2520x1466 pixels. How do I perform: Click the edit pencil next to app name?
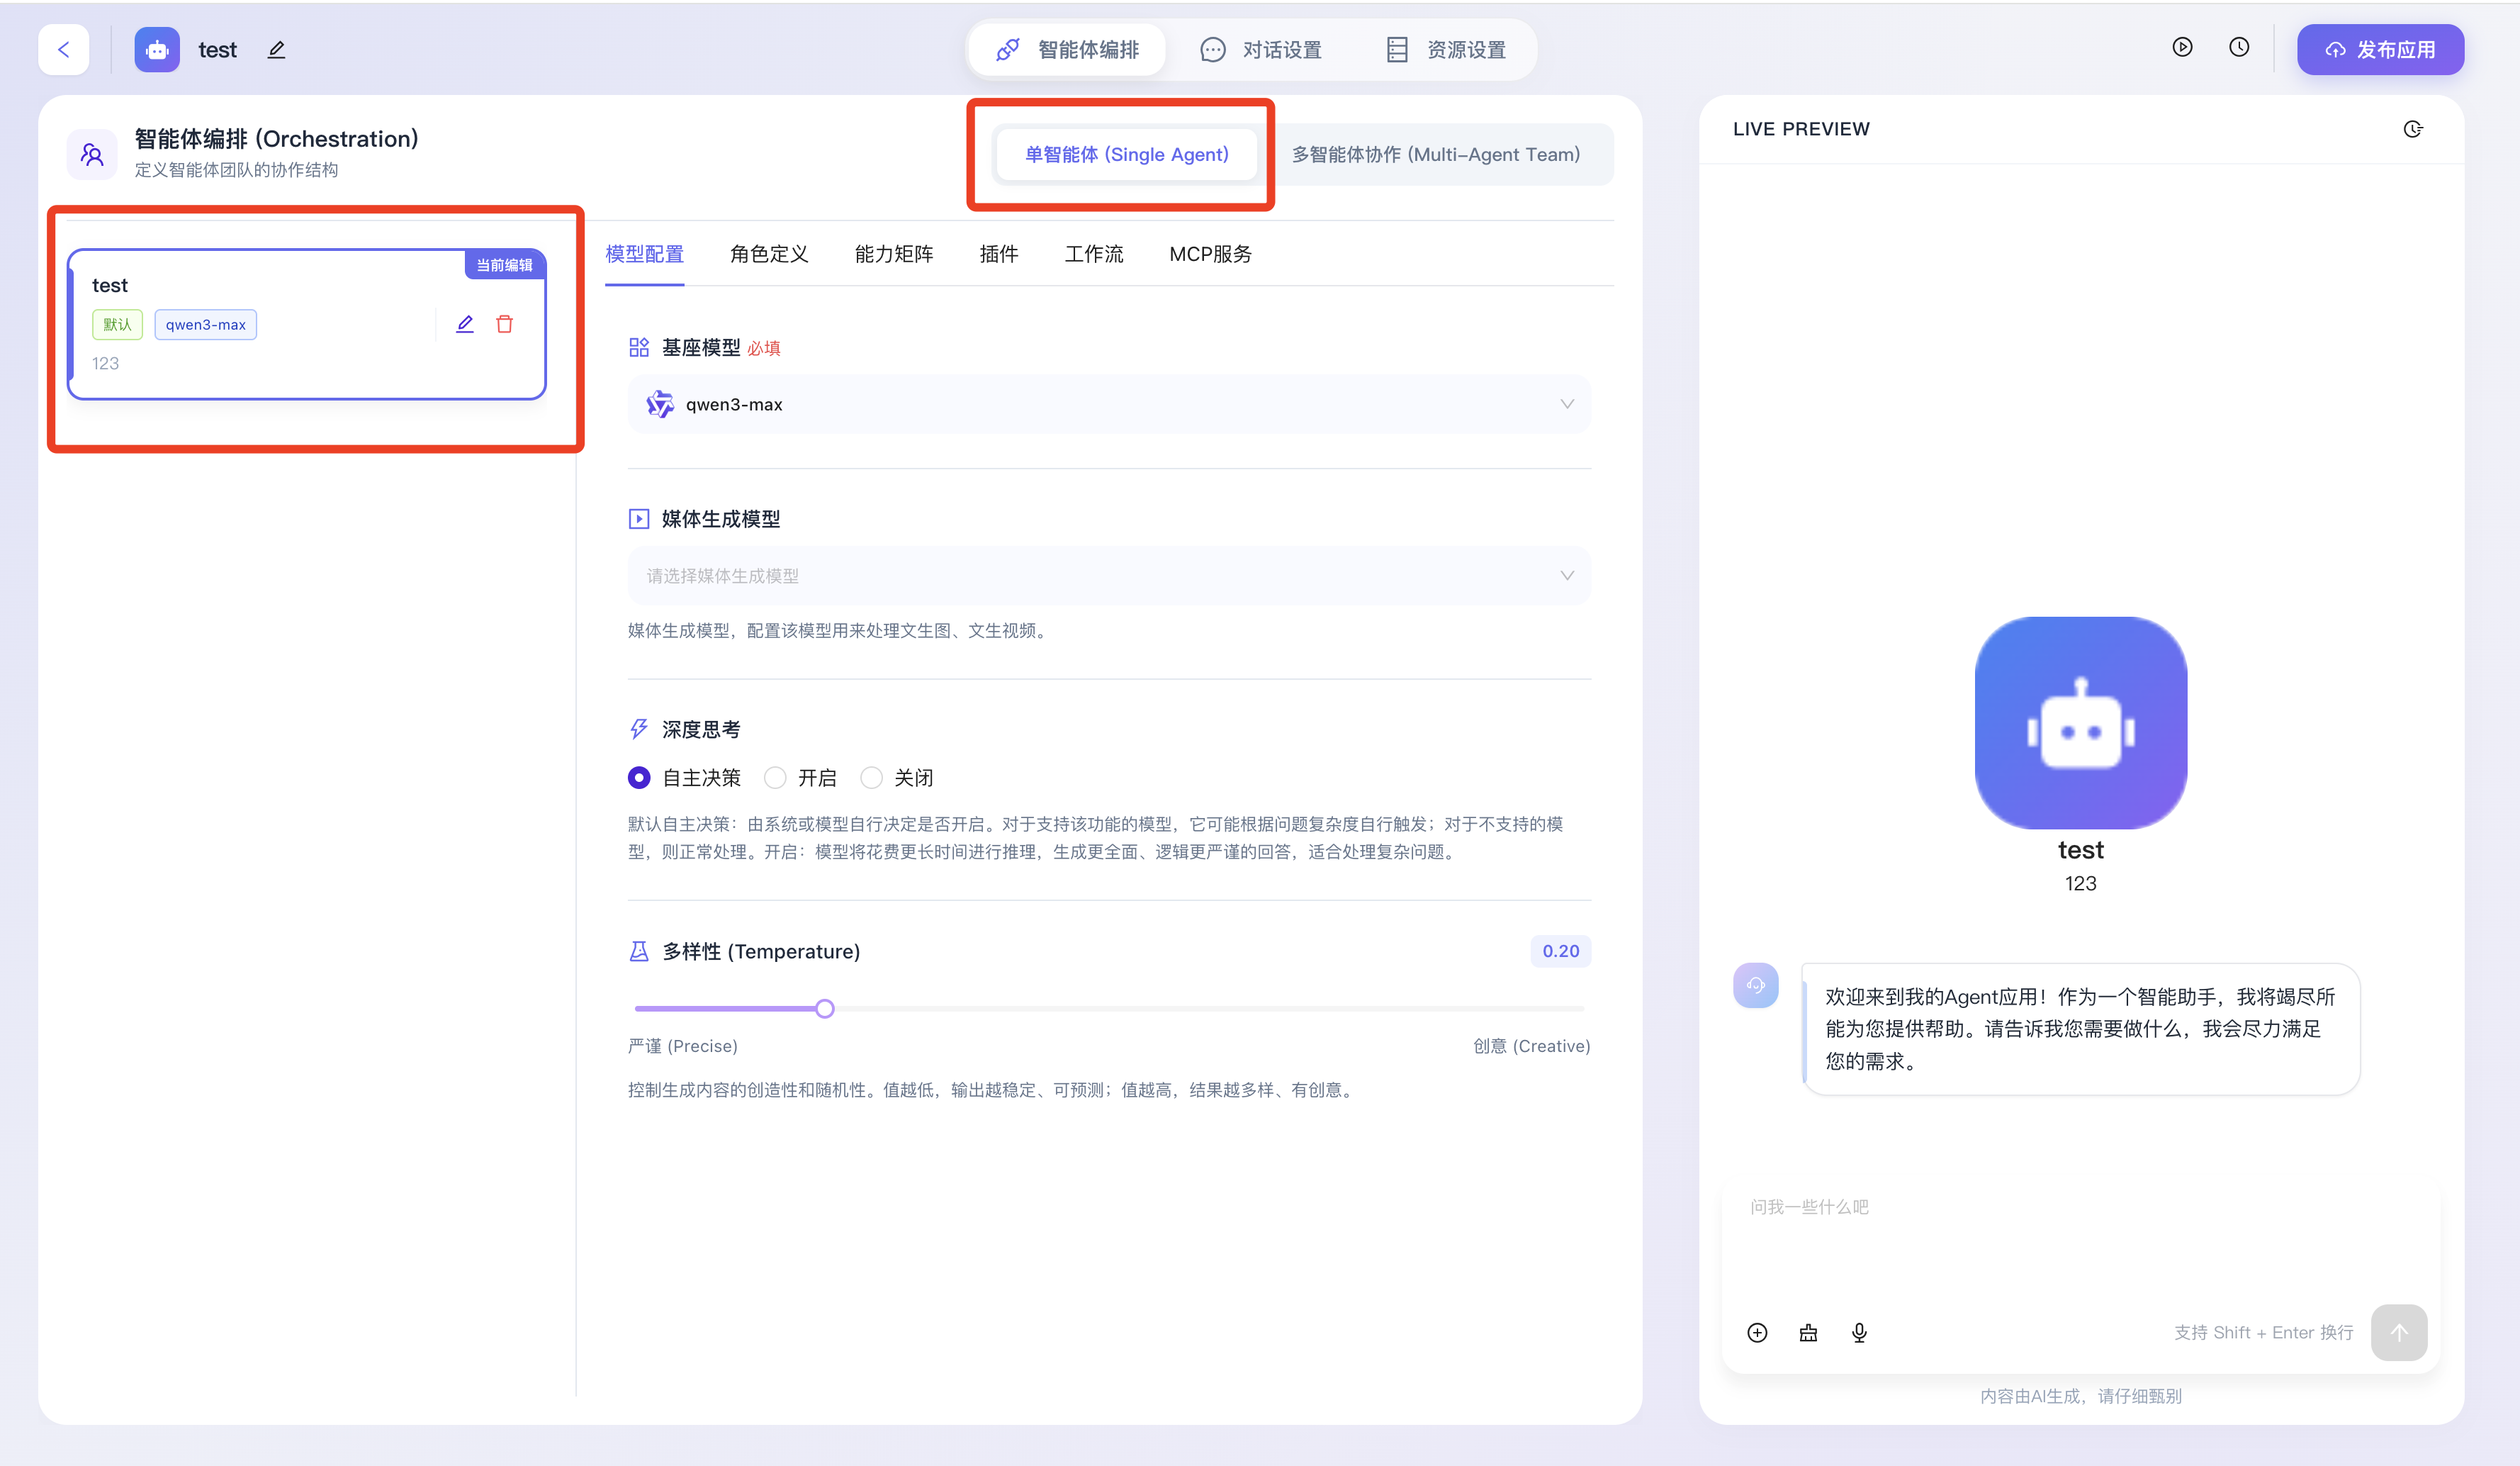(x=277, y=50)
